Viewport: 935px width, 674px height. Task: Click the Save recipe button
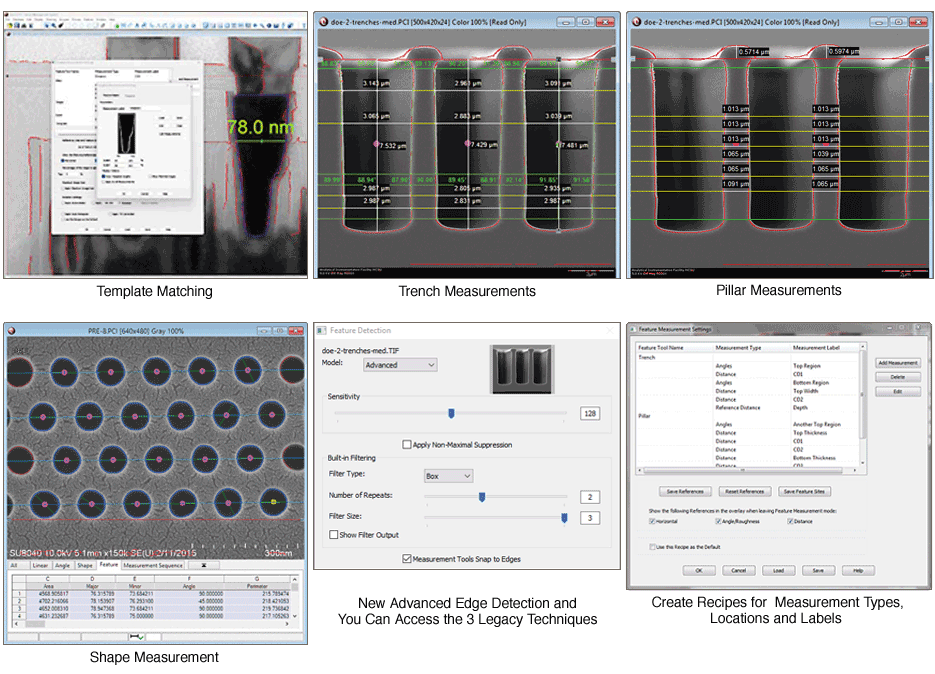818,570
